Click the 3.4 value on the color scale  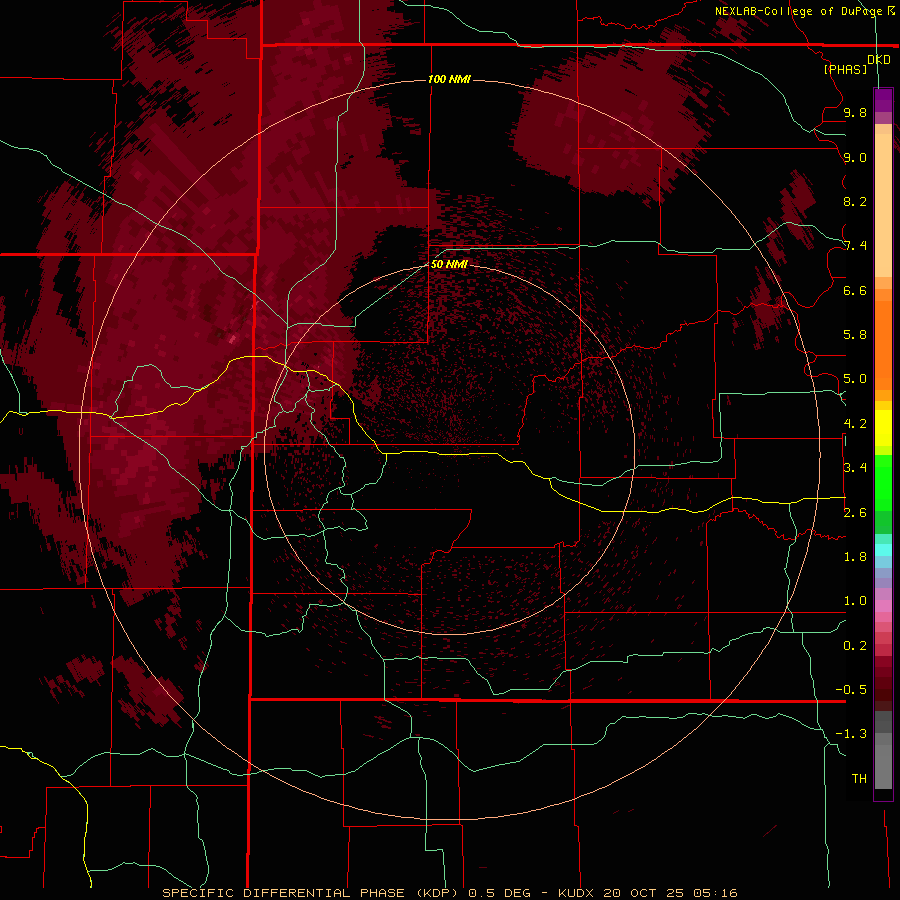(855, 468)
